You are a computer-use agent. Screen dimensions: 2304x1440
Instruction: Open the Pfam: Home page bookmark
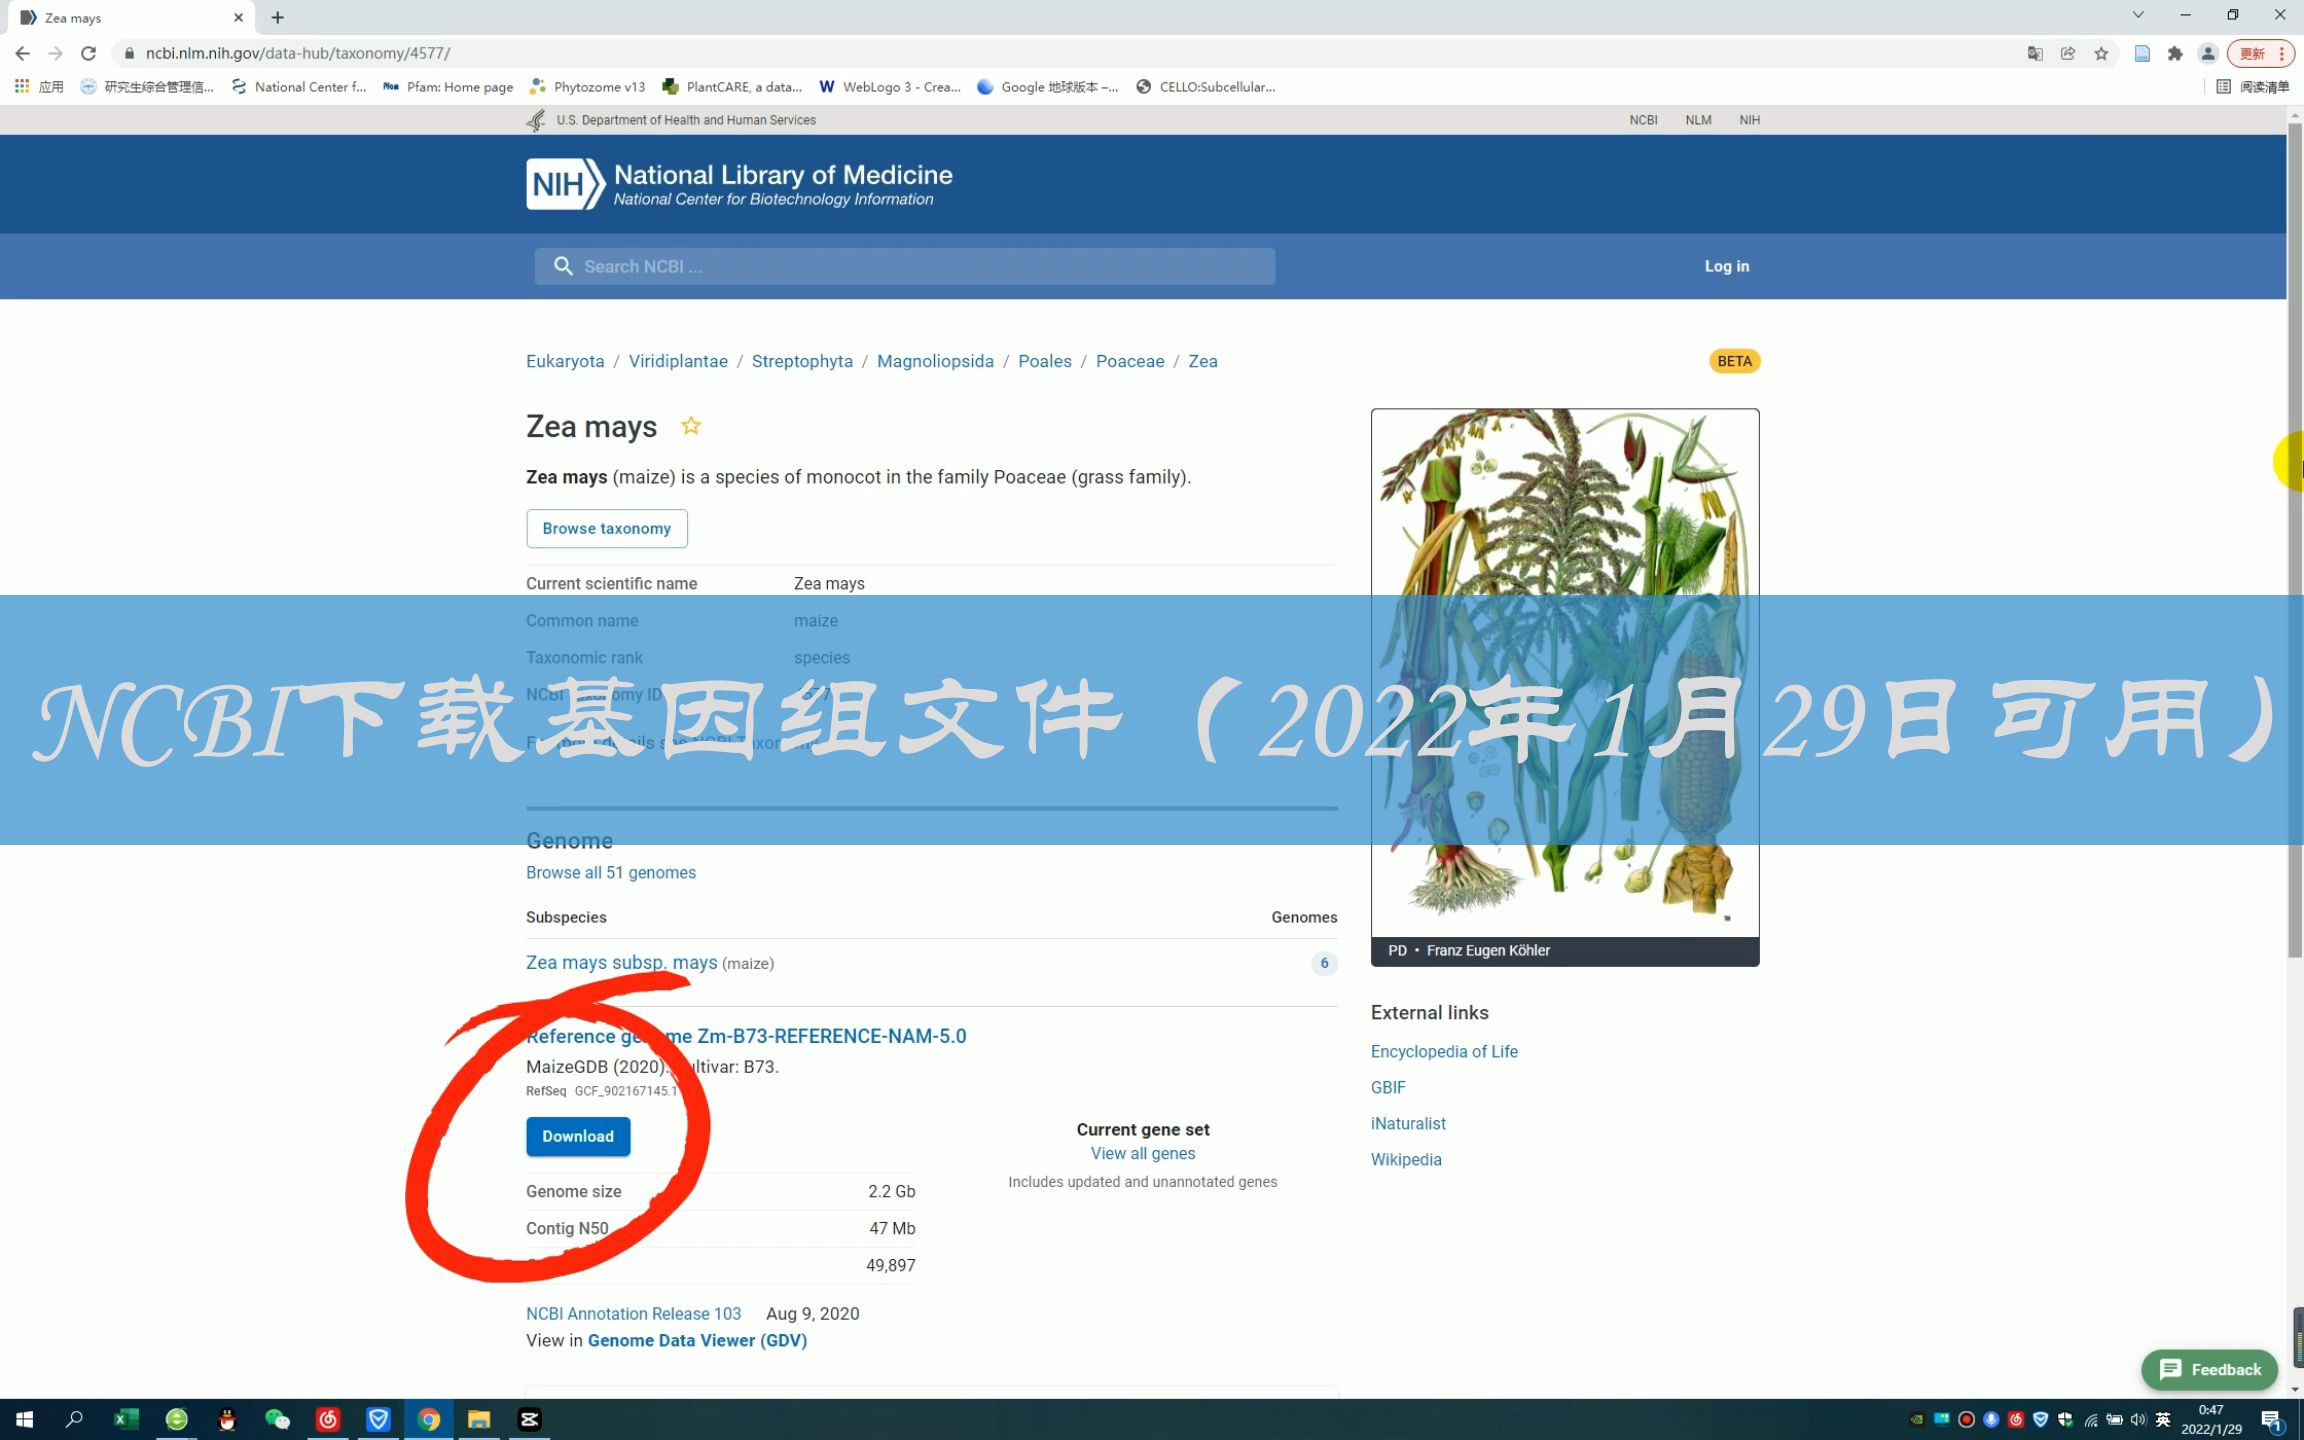[448, 87]
